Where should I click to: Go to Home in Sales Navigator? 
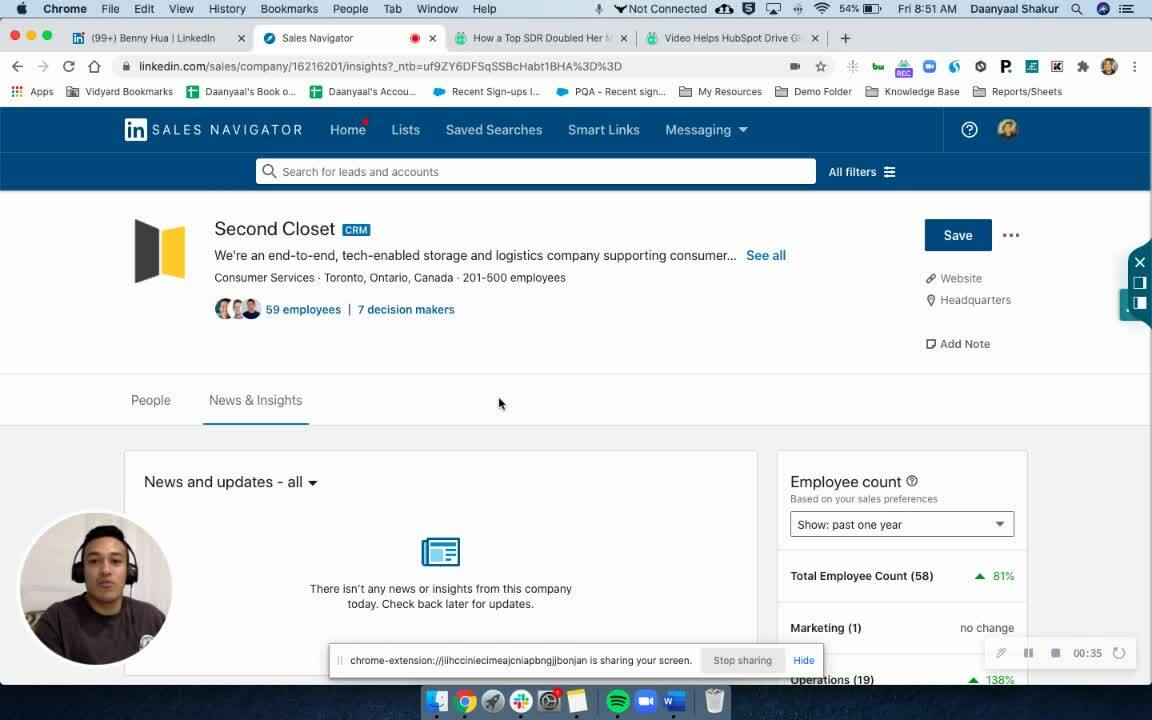click(x=348, y=130)
